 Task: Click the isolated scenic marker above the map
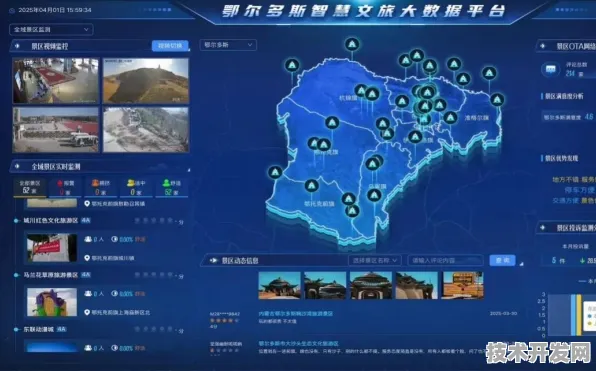pos(352,44)
